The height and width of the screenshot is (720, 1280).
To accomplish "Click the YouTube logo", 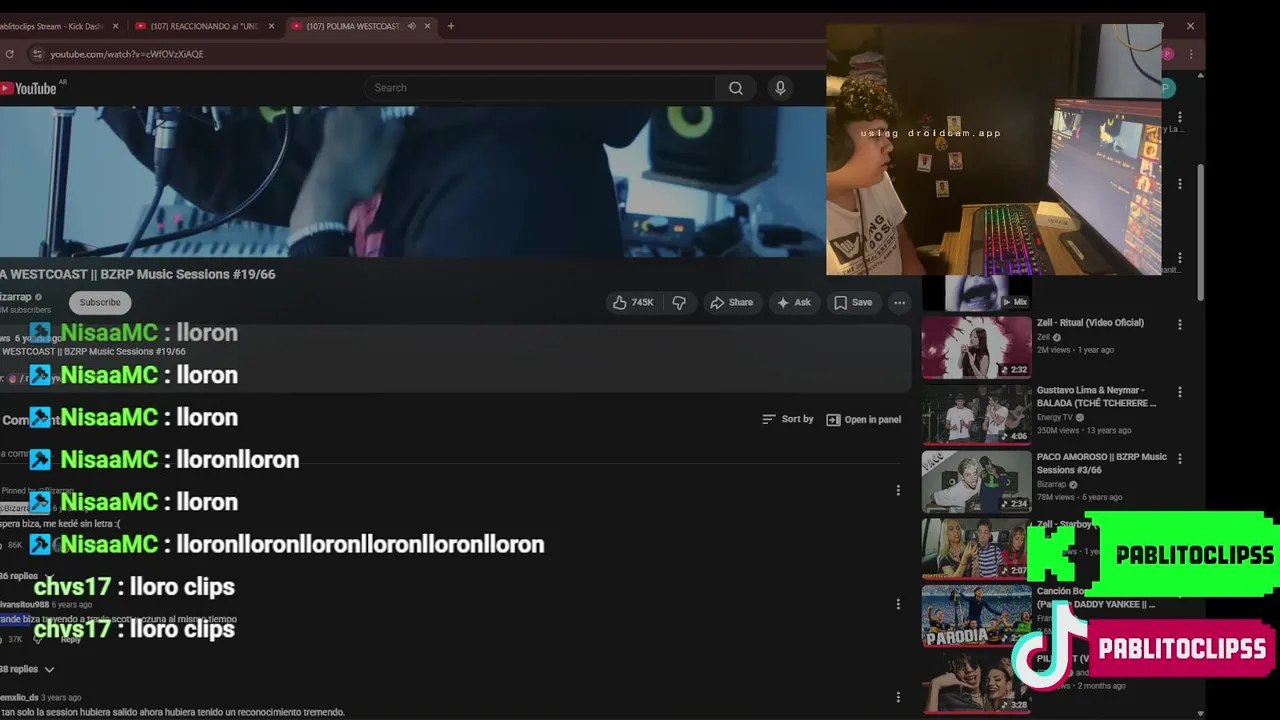I will 30,88.
